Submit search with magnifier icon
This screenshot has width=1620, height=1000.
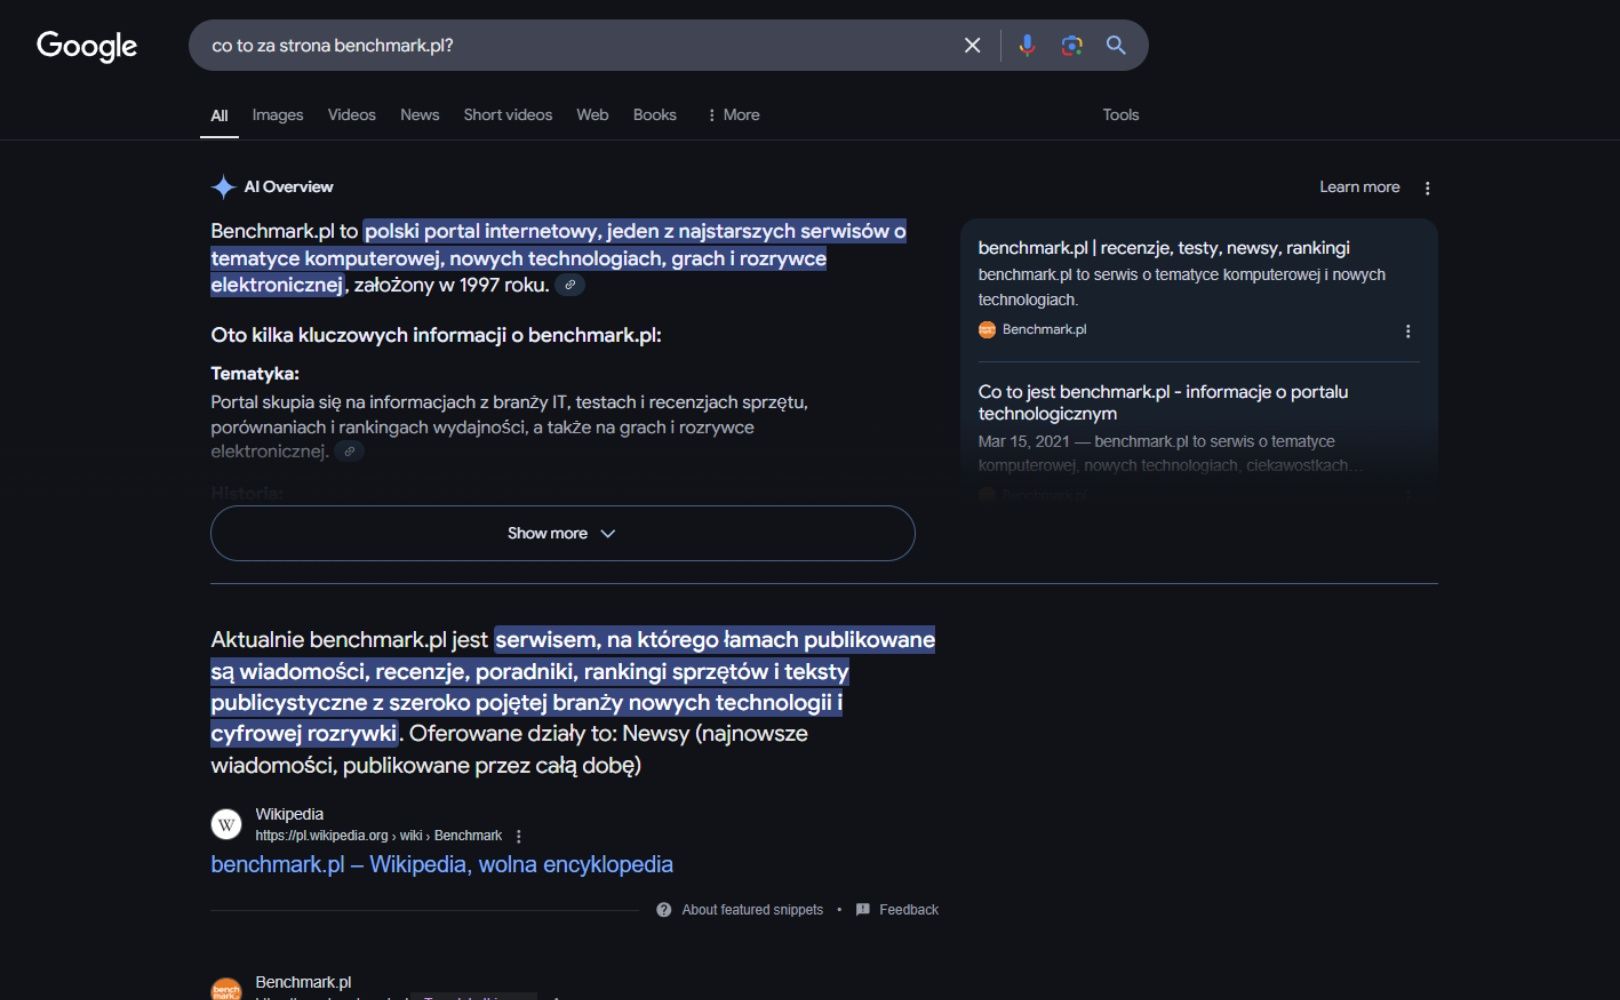pos(1116,45)
